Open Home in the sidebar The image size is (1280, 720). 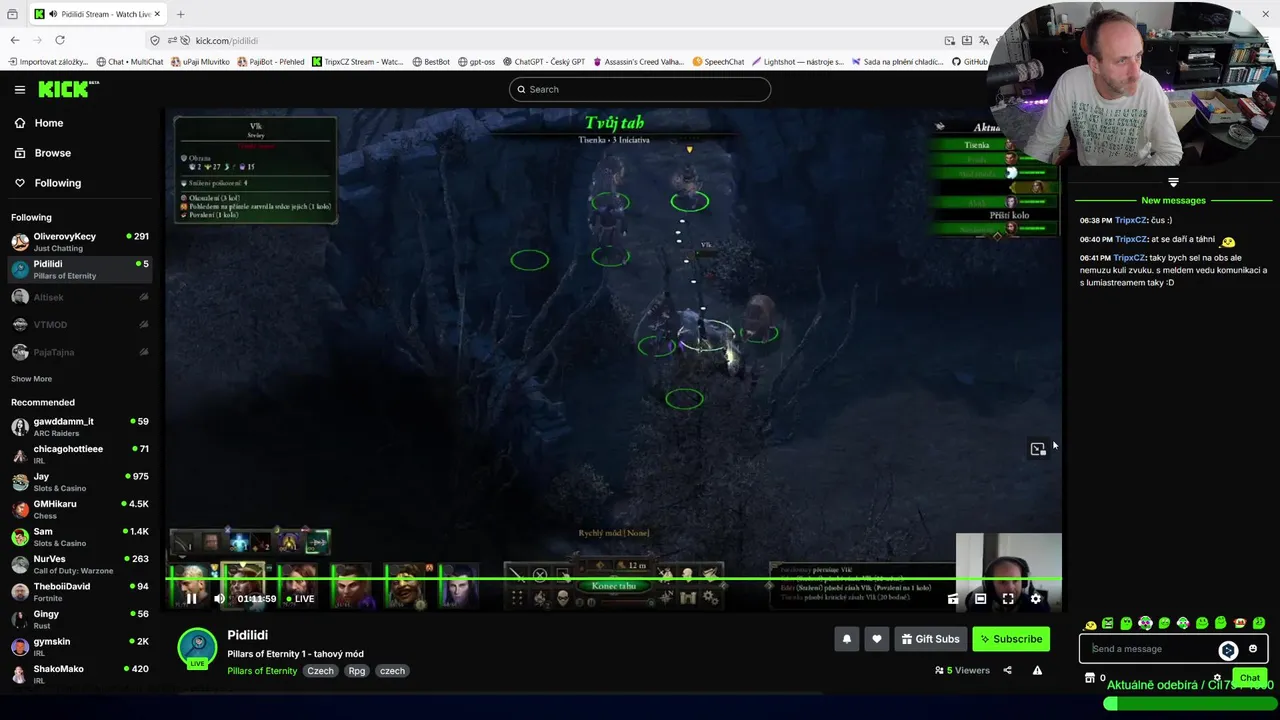click(82, 123)
